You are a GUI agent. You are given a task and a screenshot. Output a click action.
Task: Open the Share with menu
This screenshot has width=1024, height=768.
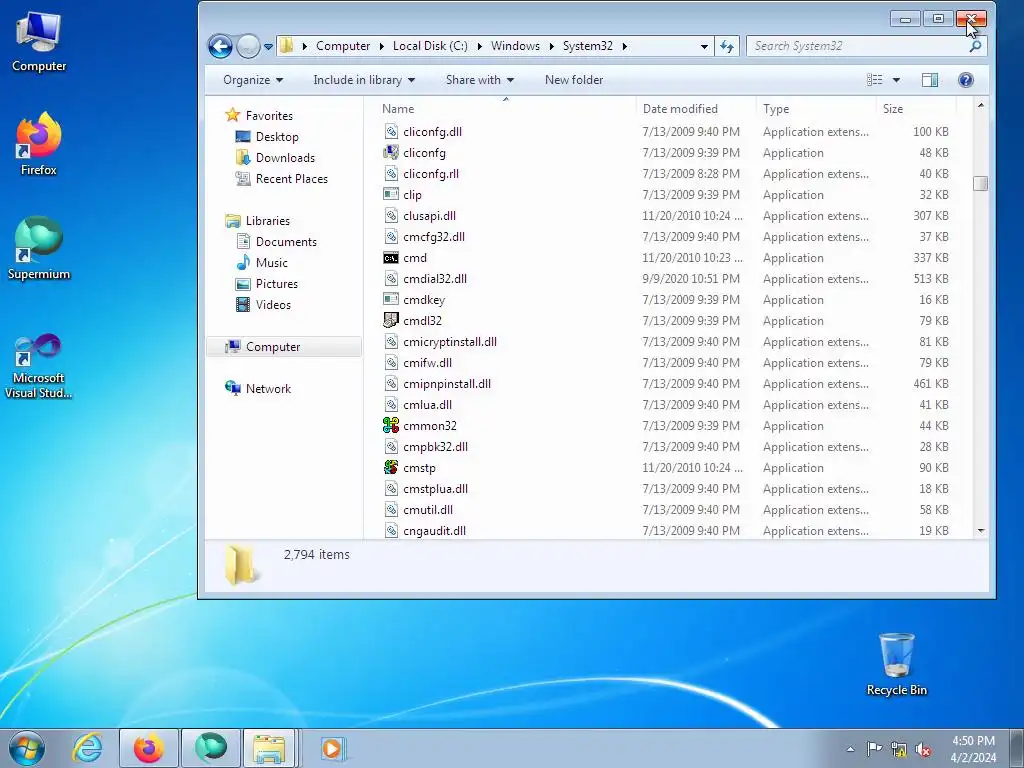(479, 80)
